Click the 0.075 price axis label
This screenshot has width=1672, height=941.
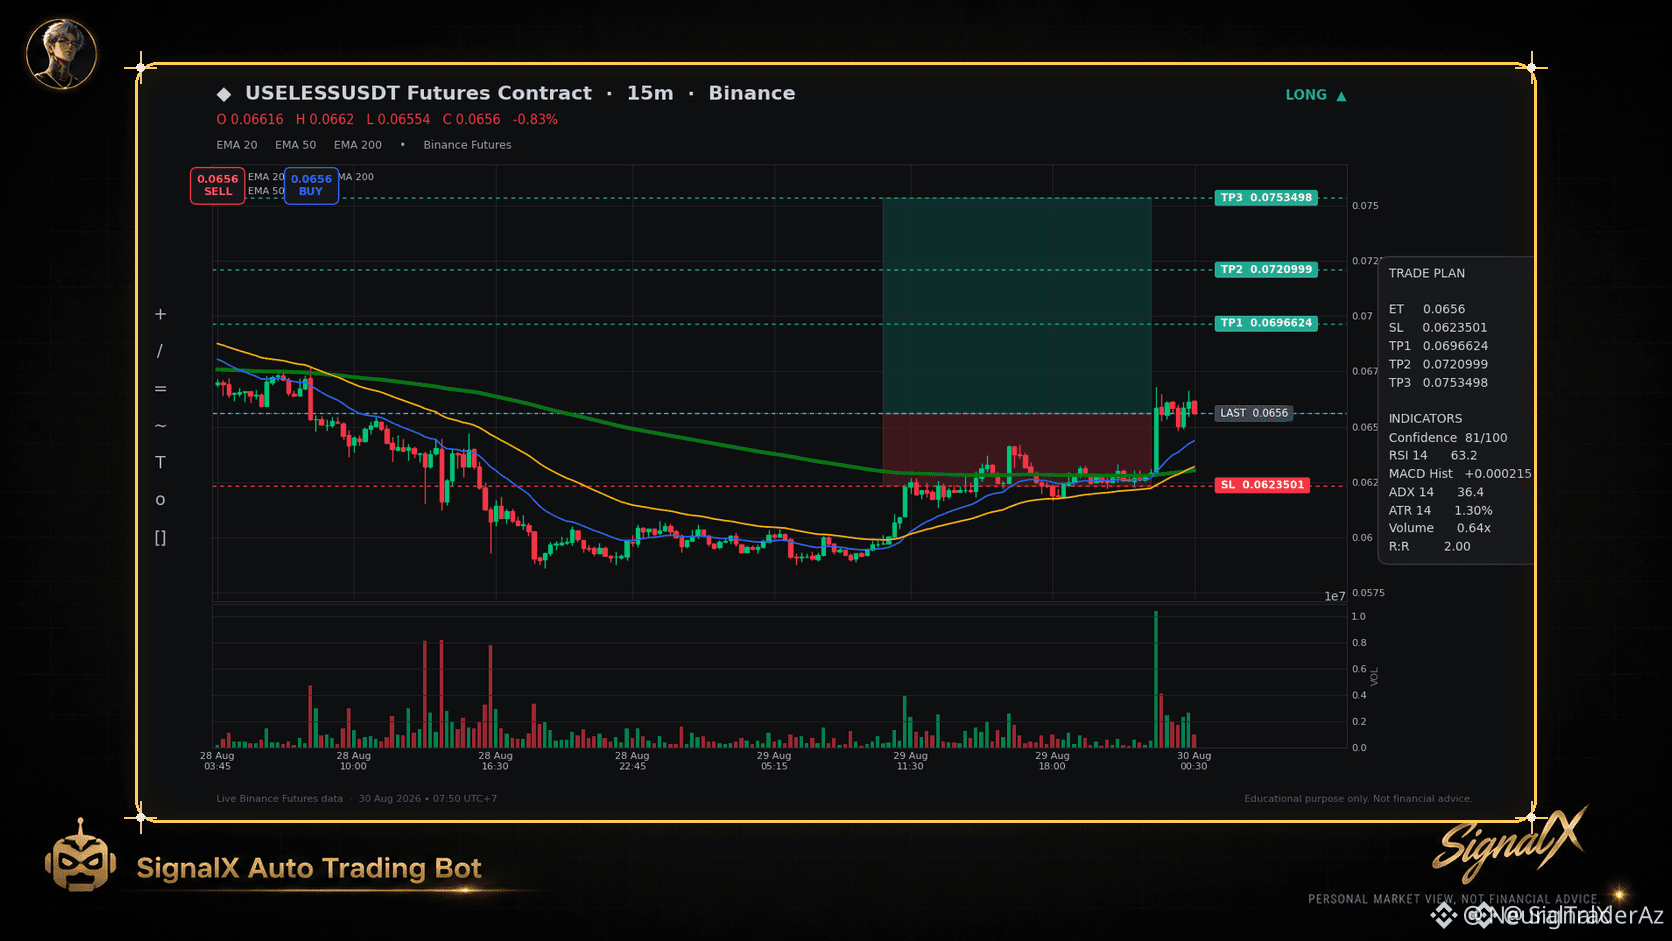pyautogui.click(x=1365, y=206)
